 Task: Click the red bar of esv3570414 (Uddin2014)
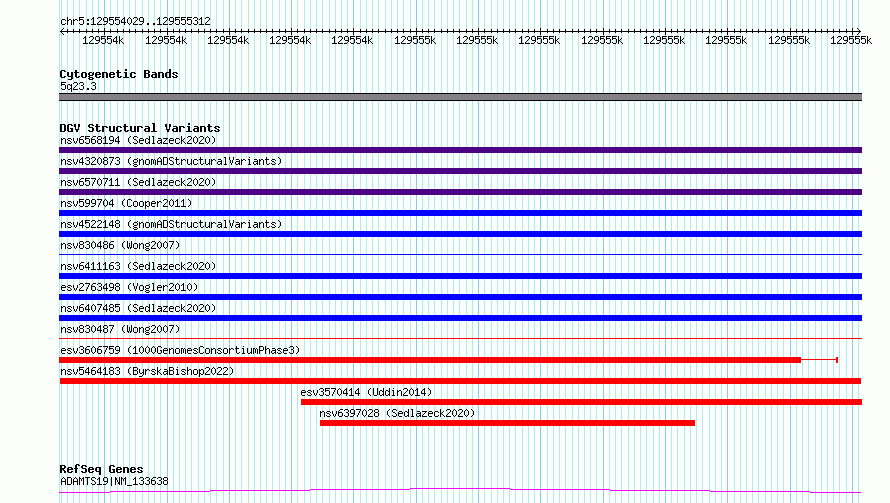pos(581,402)
